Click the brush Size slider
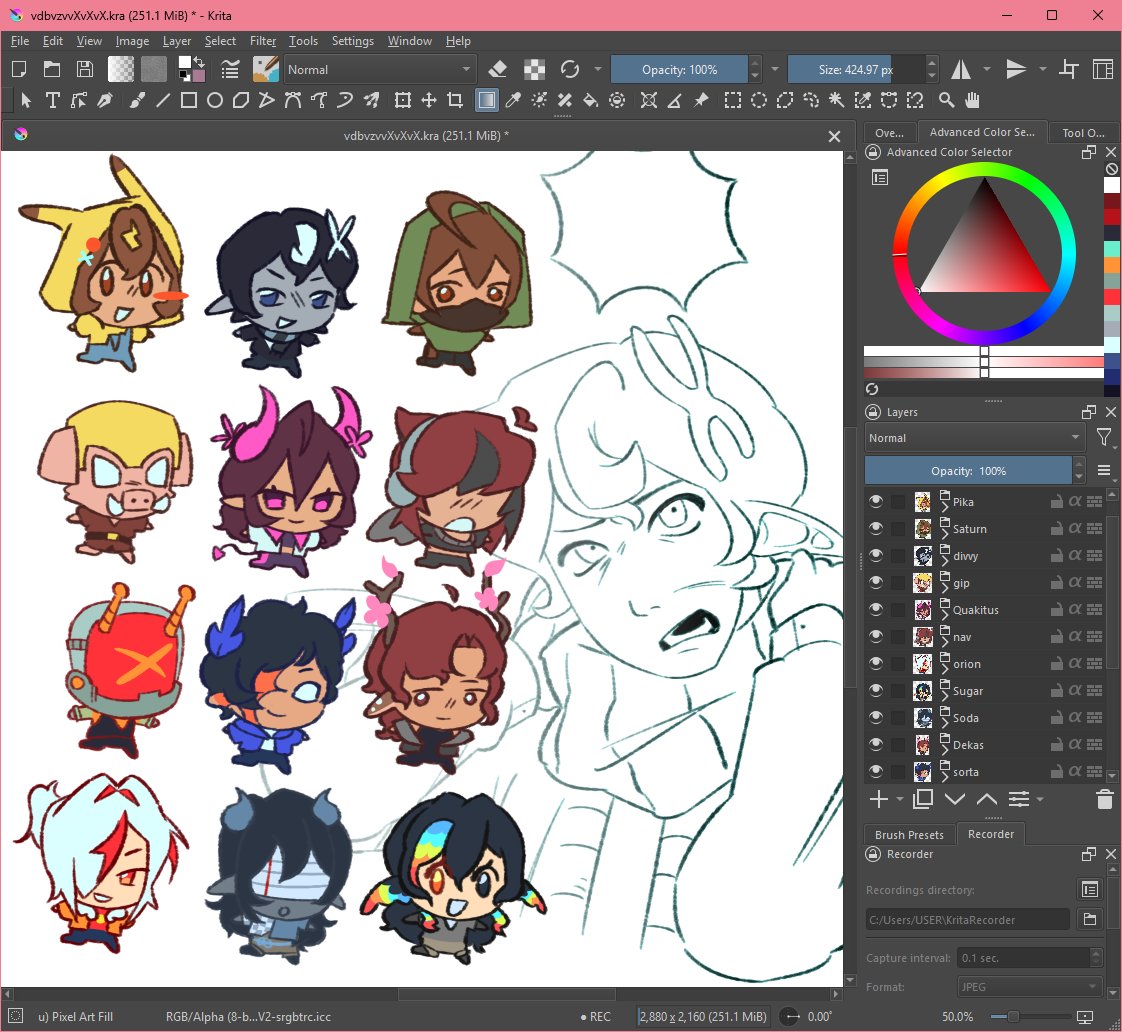Image resolution: width=1122 pixels, height=1032 pixels. pyautogui.click(x=857, y=69)
